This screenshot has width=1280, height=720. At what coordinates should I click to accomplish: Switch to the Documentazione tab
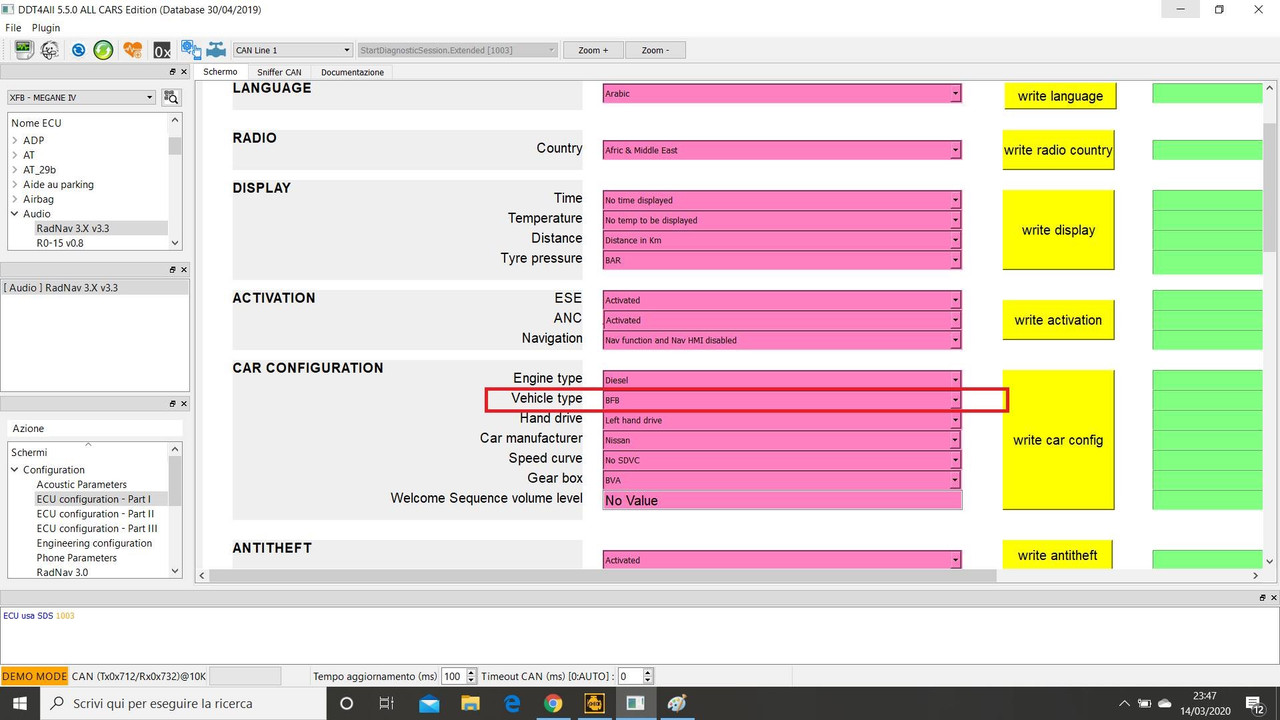pyautogui.click(x=352, y=72)
